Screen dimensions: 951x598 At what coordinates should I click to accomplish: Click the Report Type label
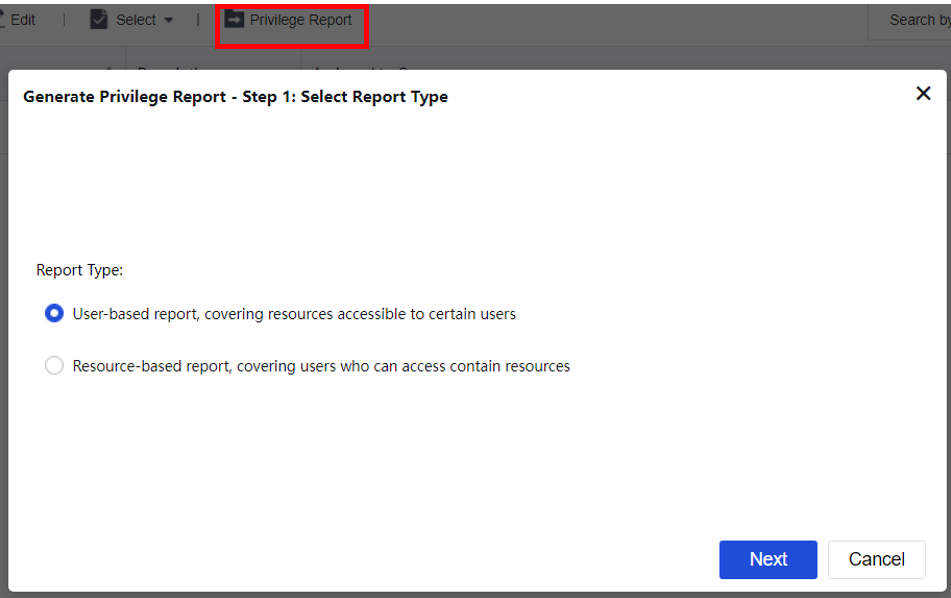(x=79, y=270)
